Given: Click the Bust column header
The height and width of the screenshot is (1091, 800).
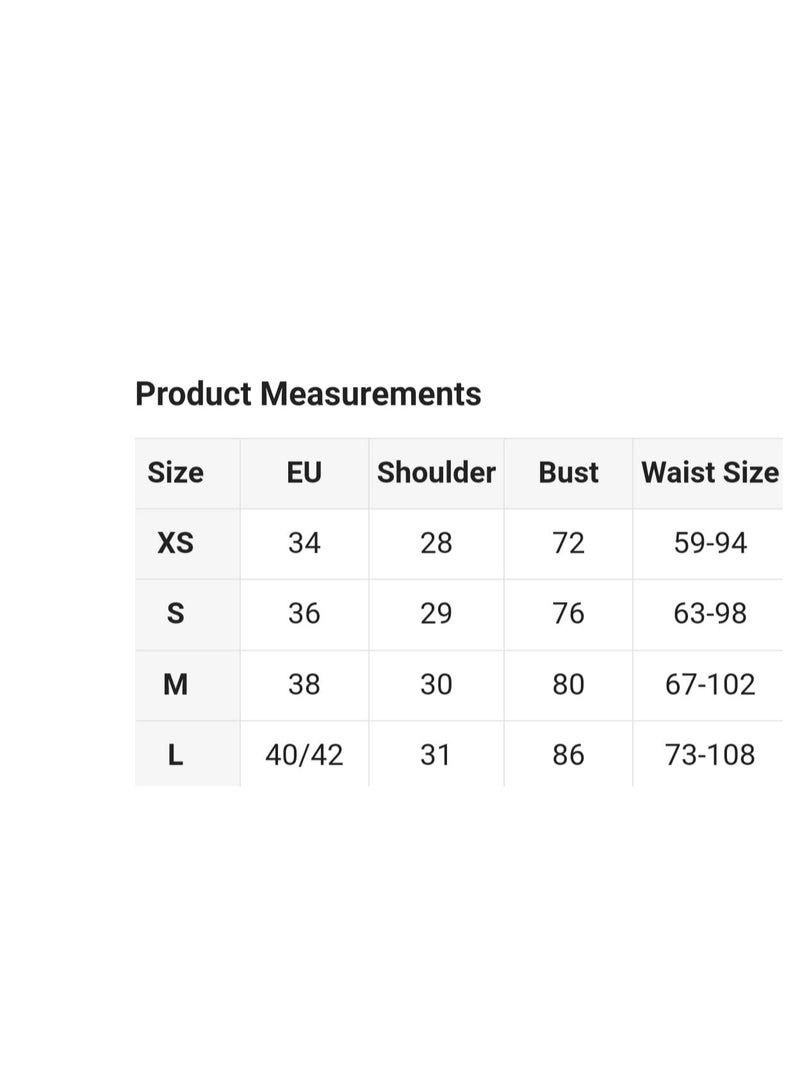Looking at the screenshot, I should click(568, 473).
